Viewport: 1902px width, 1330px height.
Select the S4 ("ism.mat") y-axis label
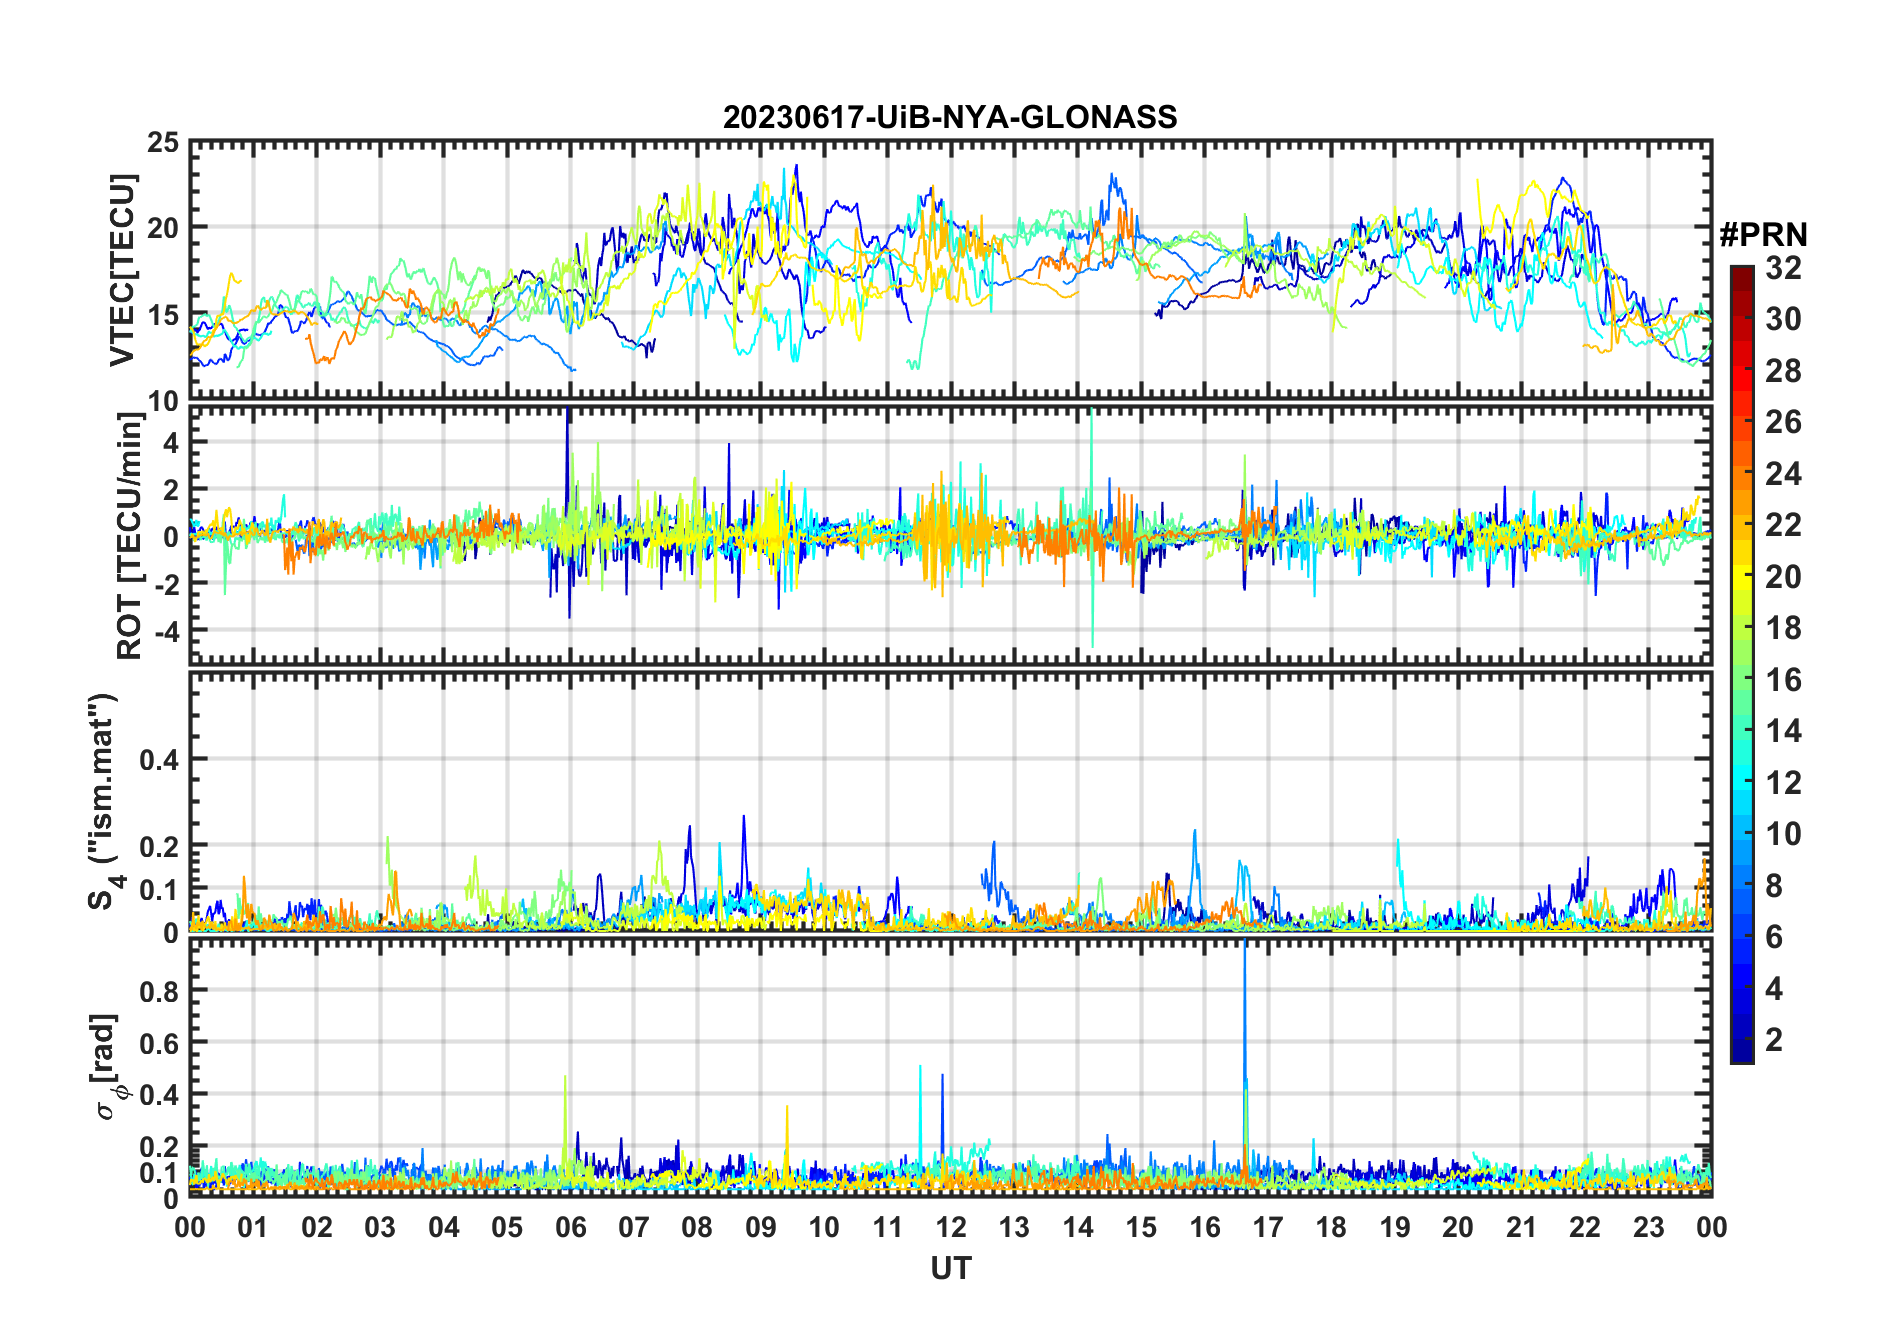(x=104, y=801)
